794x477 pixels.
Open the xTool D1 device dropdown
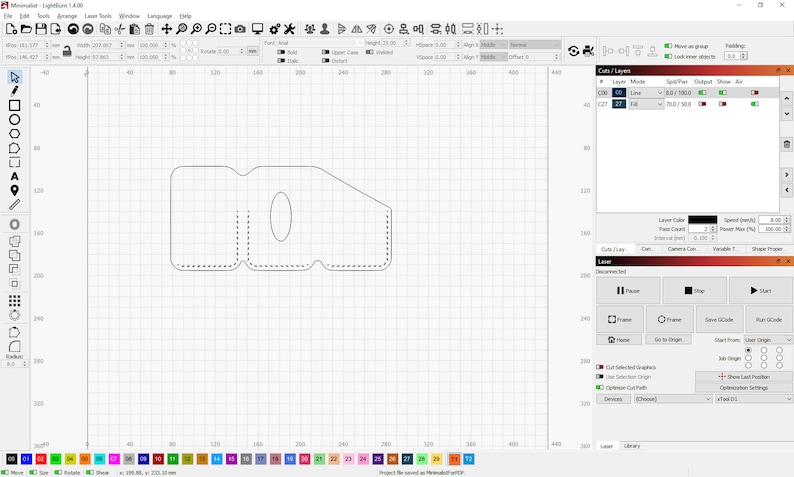[753, 399]
